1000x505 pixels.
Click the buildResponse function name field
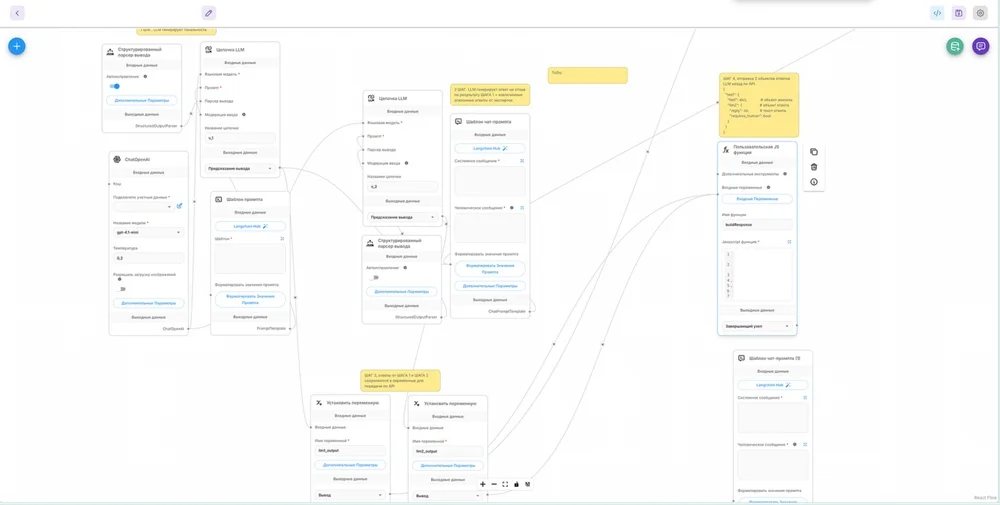[x=757, y=225]
